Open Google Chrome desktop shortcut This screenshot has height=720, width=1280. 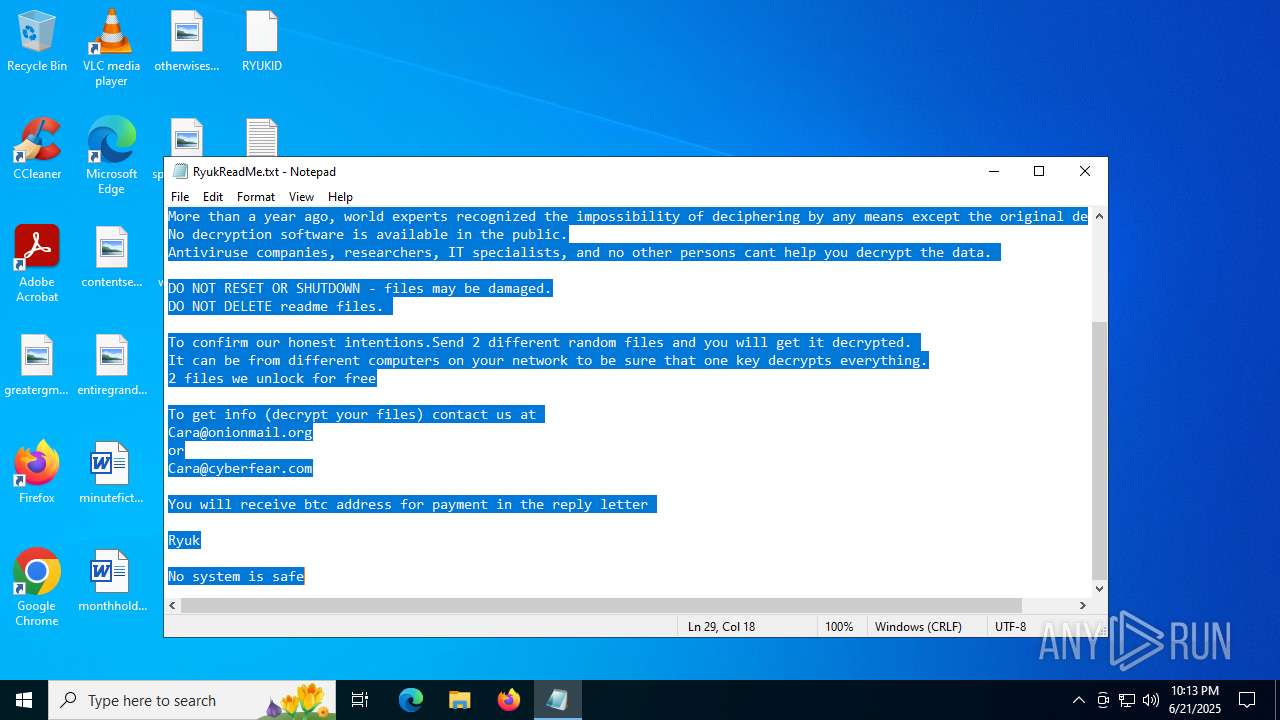click(37, 588)
